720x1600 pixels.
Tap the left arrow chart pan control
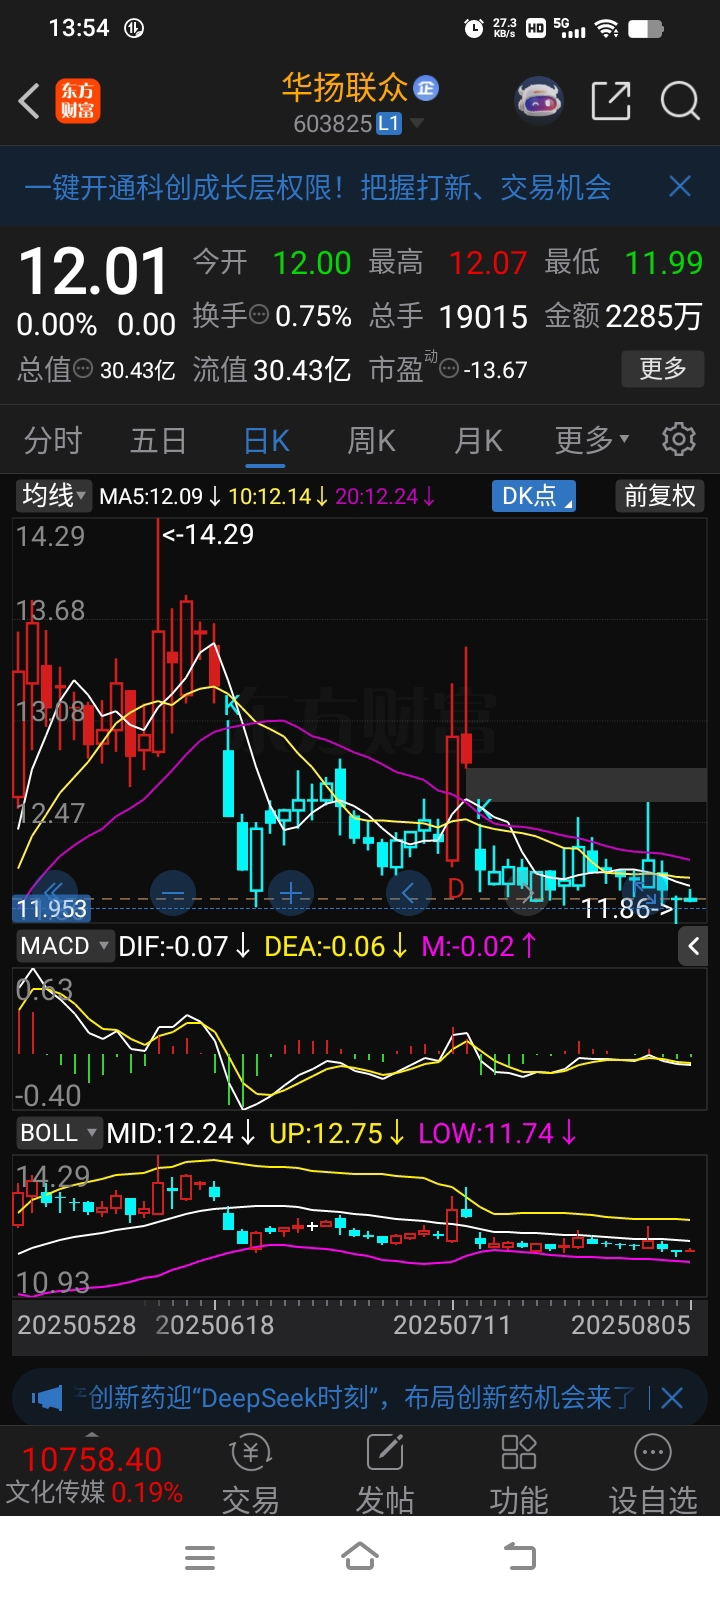[409, 893]
